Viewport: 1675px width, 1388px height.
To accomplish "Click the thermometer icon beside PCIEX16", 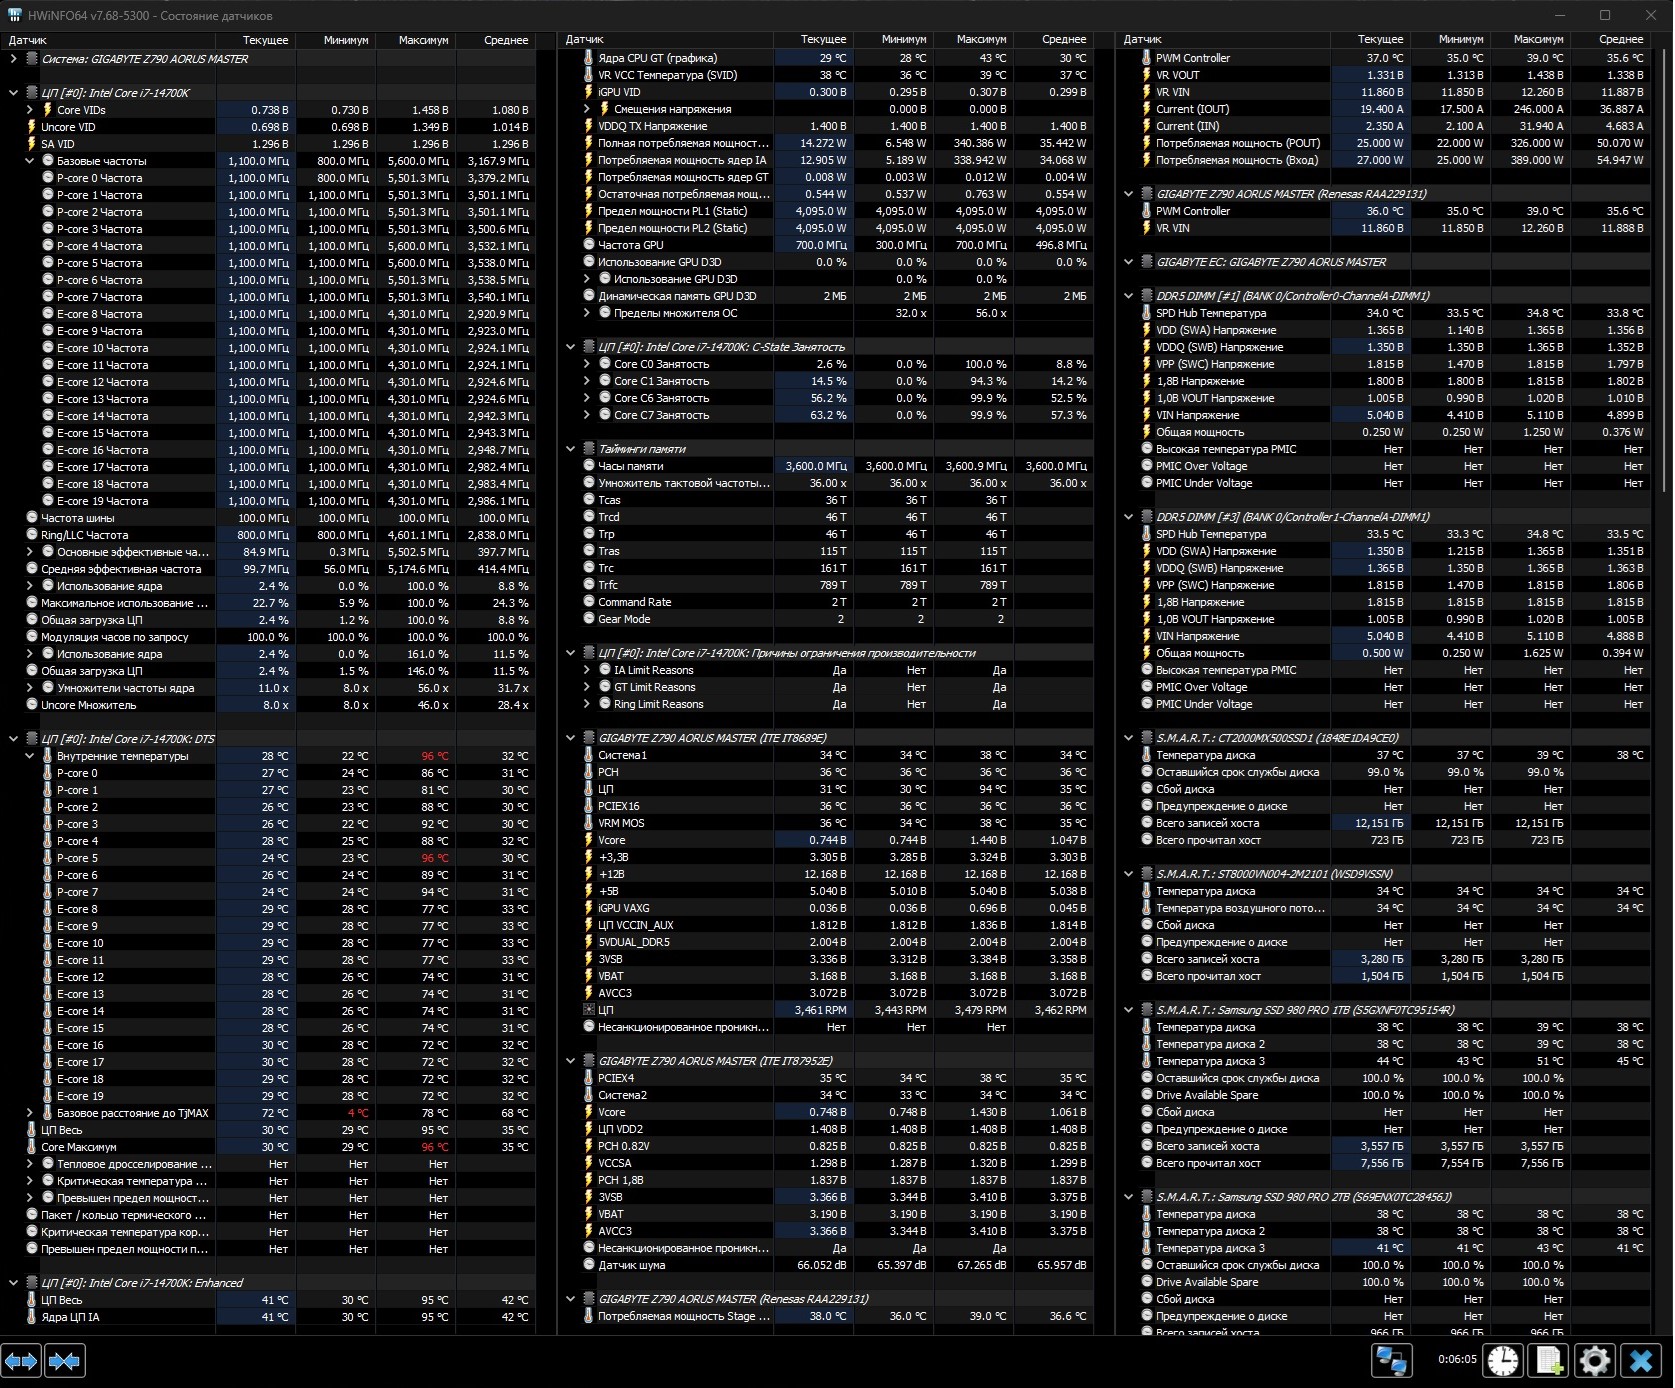I will pos(588,806).
